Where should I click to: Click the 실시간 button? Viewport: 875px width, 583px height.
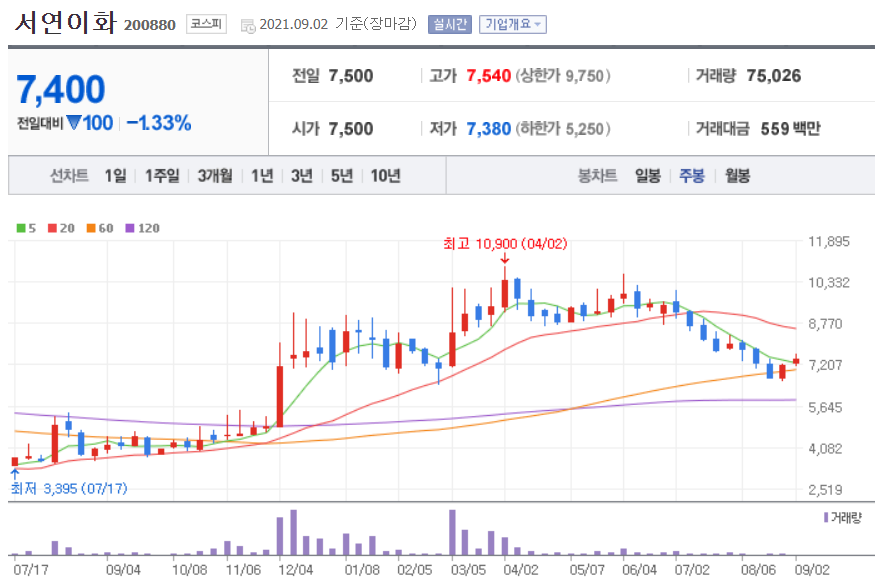pos(450,25)
